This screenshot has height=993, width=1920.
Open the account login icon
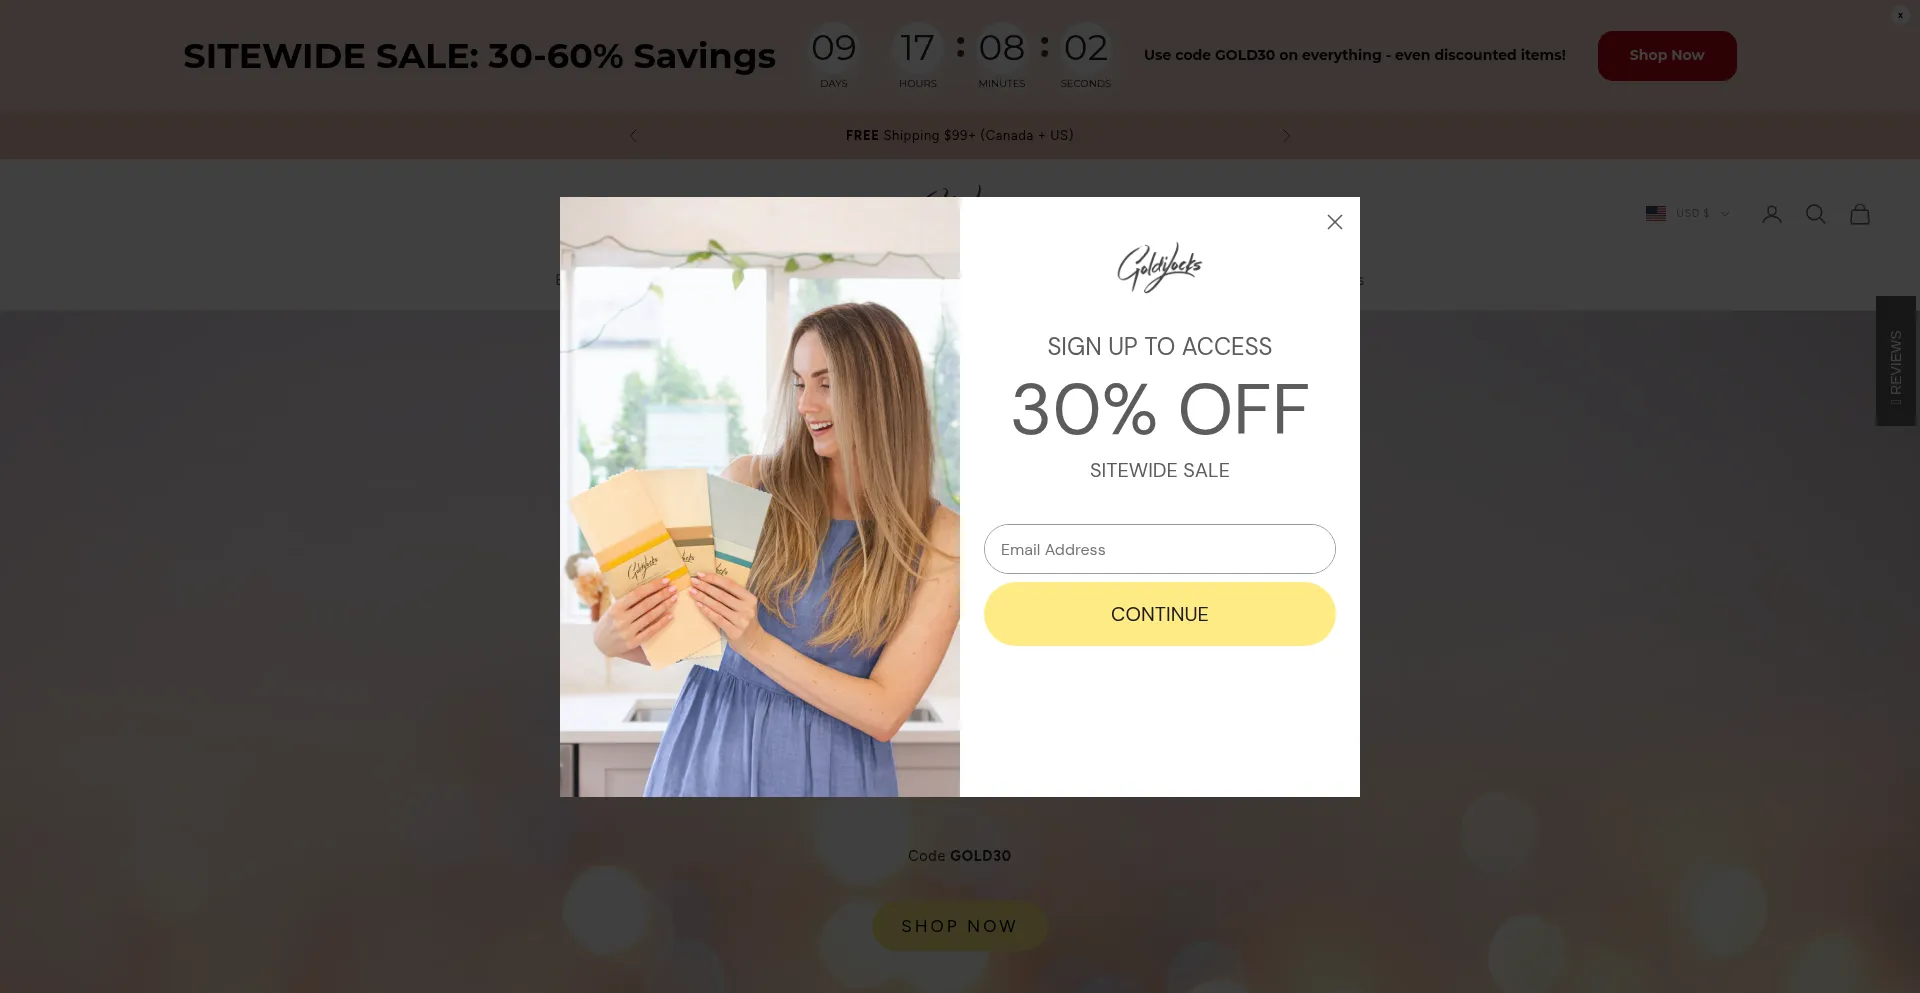[1772, 214]
